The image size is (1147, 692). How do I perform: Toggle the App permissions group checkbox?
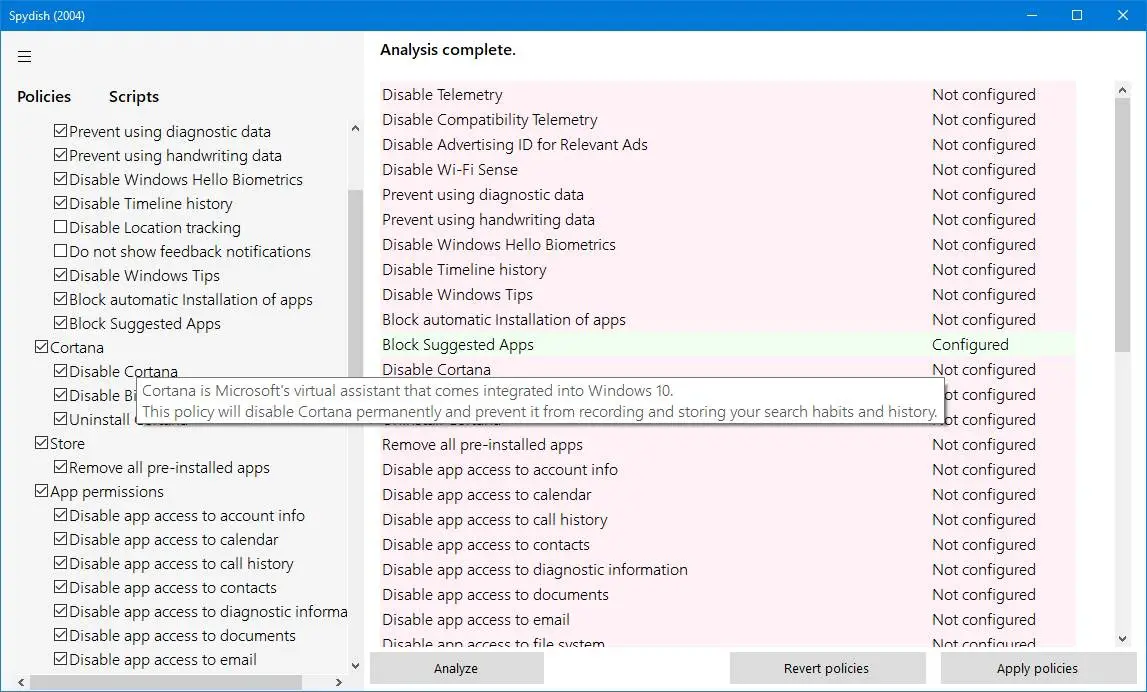pyautogui.click(x=42, y=492)
